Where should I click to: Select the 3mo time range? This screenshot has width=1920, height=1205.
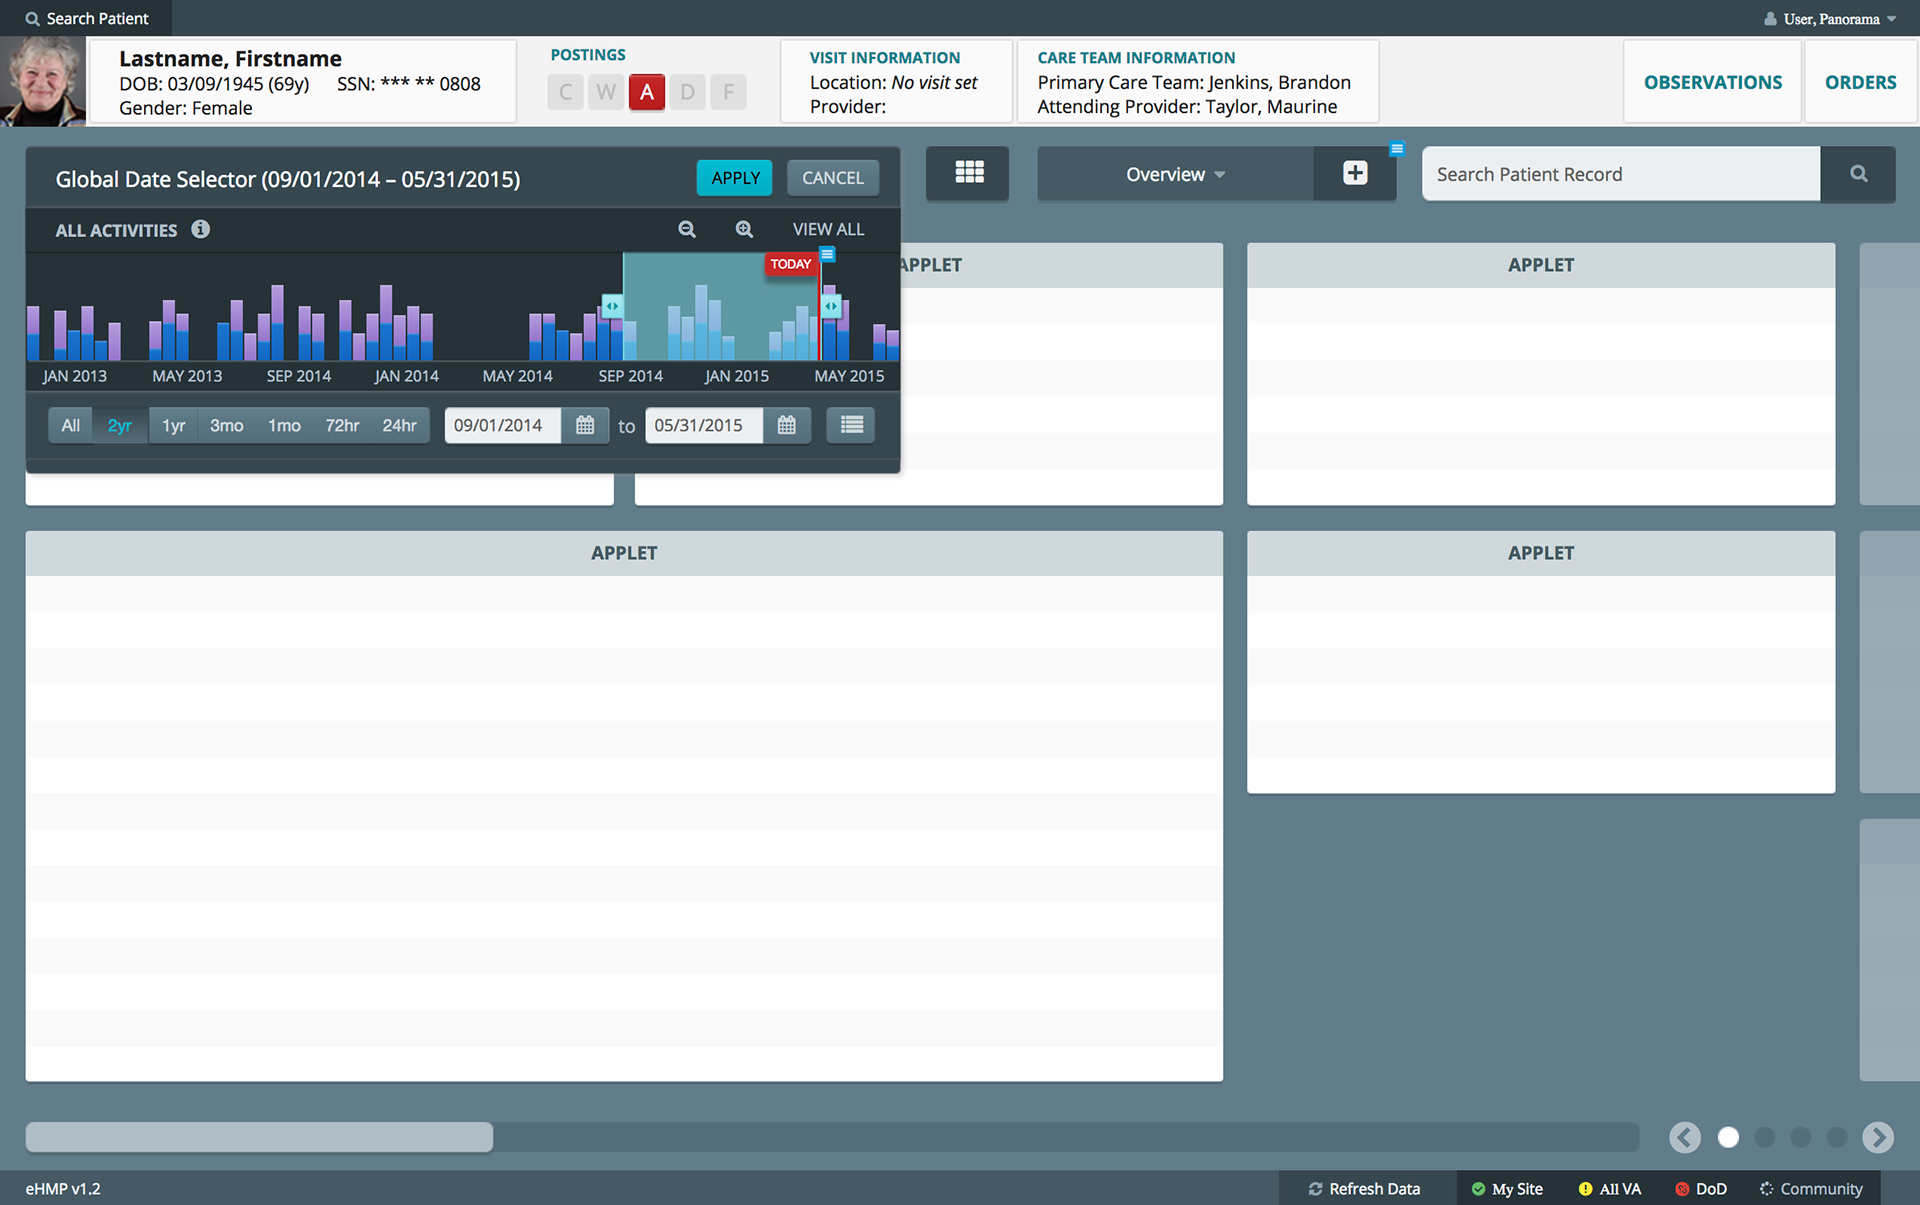[x=226, y=425]
